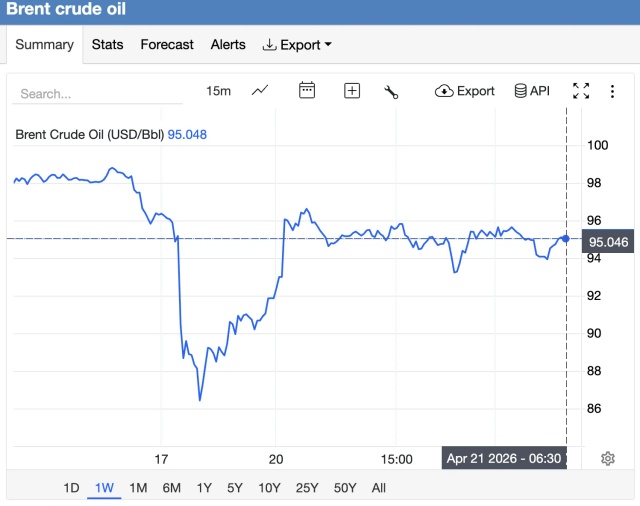This screenshot has height=506, width=640.
Task: Open the calendar date range picker
Action: click(307, 91)
